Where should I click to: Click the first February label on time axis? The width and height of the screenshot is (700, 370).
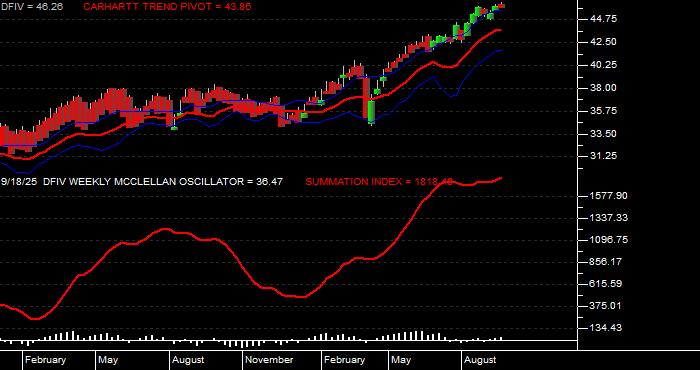[x=46, y=360]
